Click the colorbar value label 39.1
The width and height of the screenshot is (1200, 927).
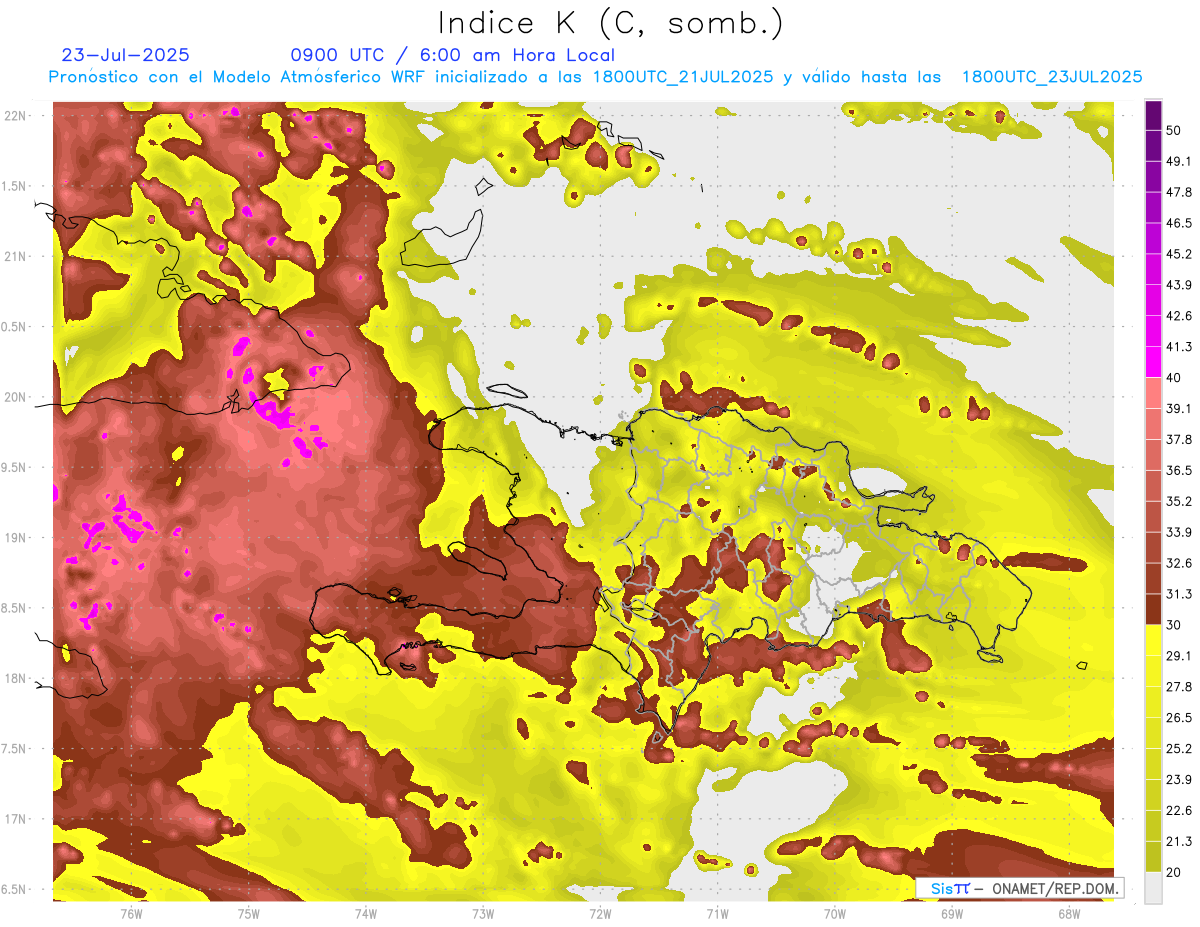(x=1179, y=408)
